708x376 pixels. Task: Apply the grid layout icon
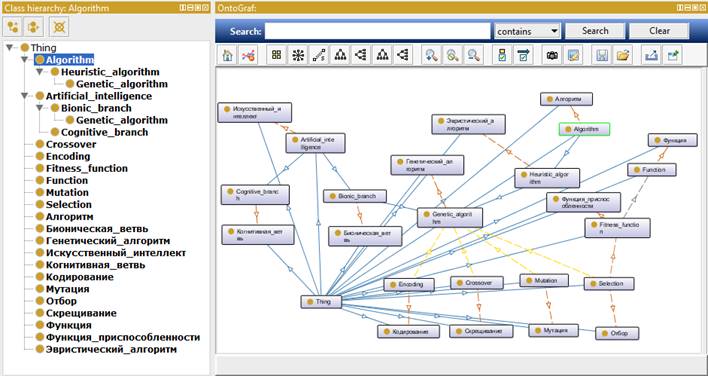pyautogui.click(x=276, y=55)
